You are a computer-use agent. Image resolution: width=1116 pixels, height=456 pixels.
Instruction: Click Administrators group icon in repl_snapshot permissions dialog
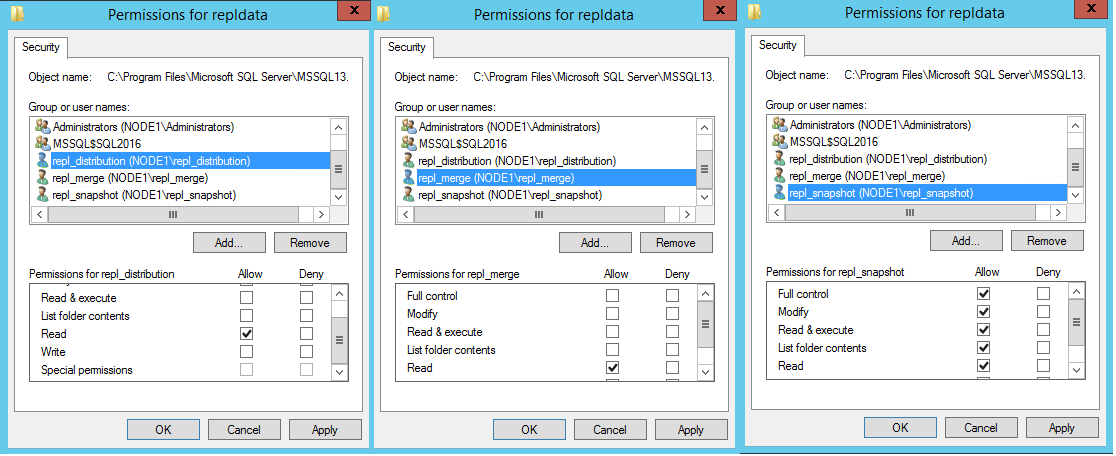(x=779, y=125)
